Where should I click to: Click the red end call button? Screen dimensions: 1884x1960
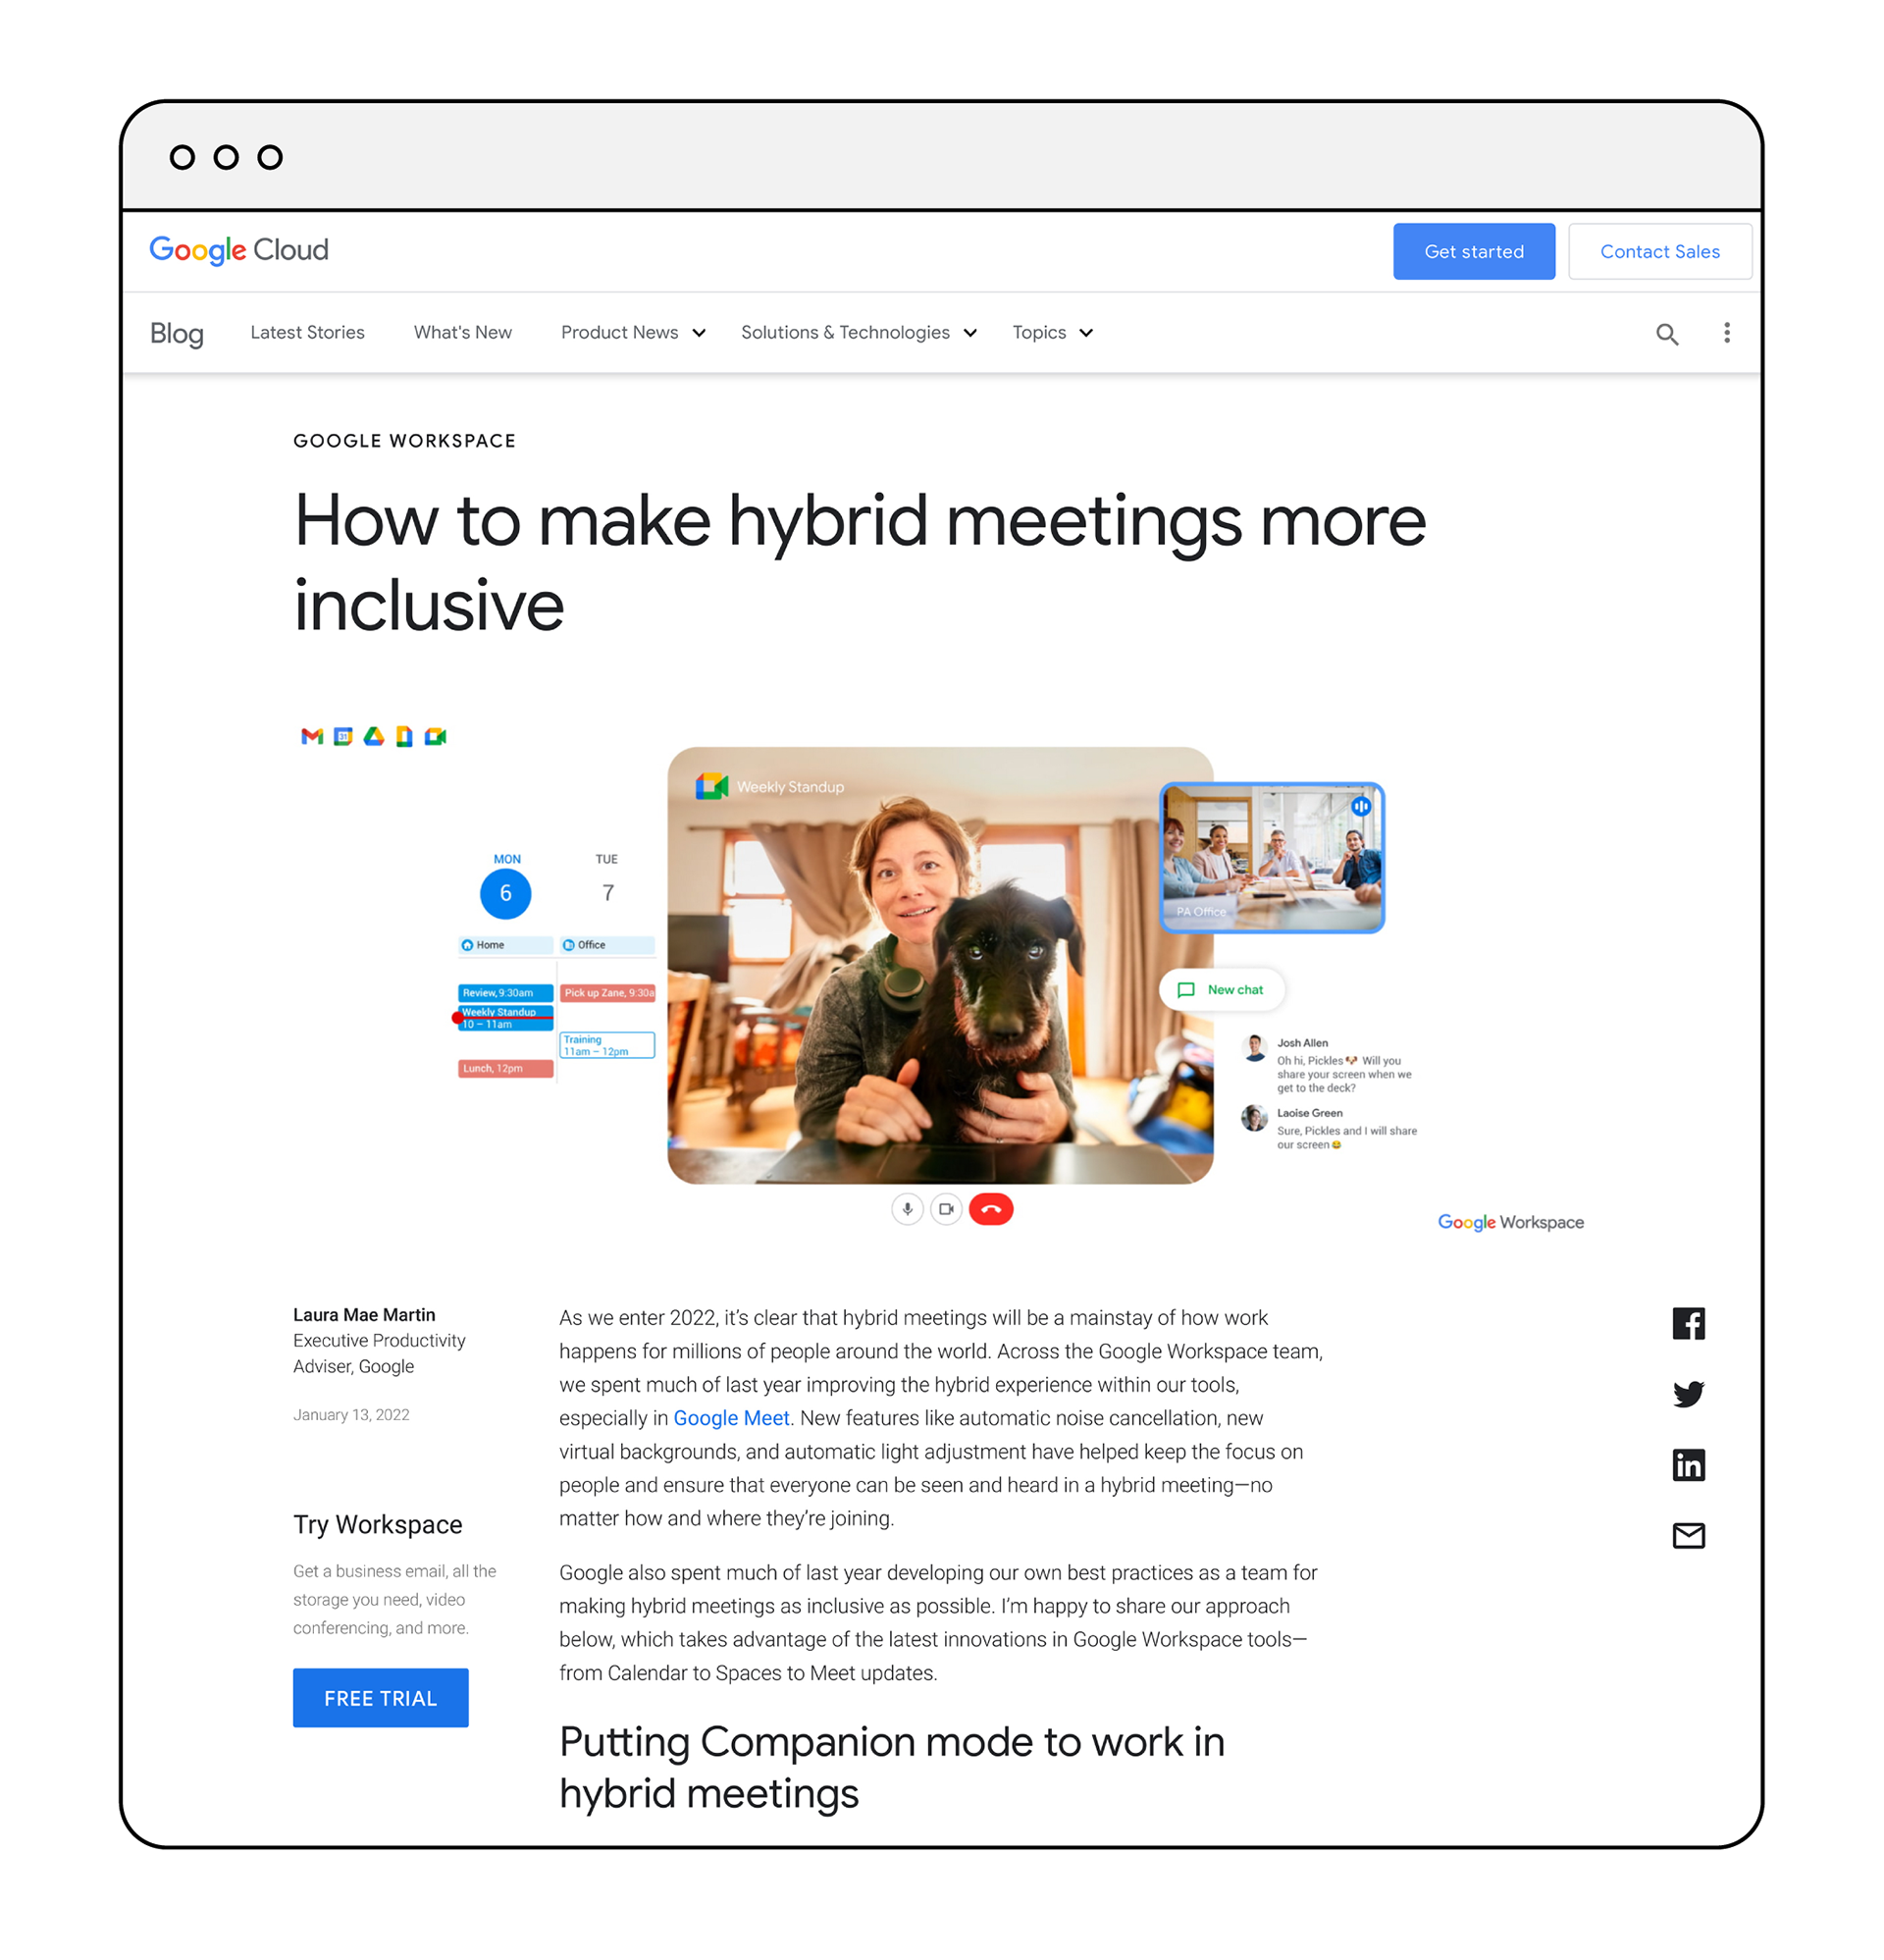coord(990,1209)
